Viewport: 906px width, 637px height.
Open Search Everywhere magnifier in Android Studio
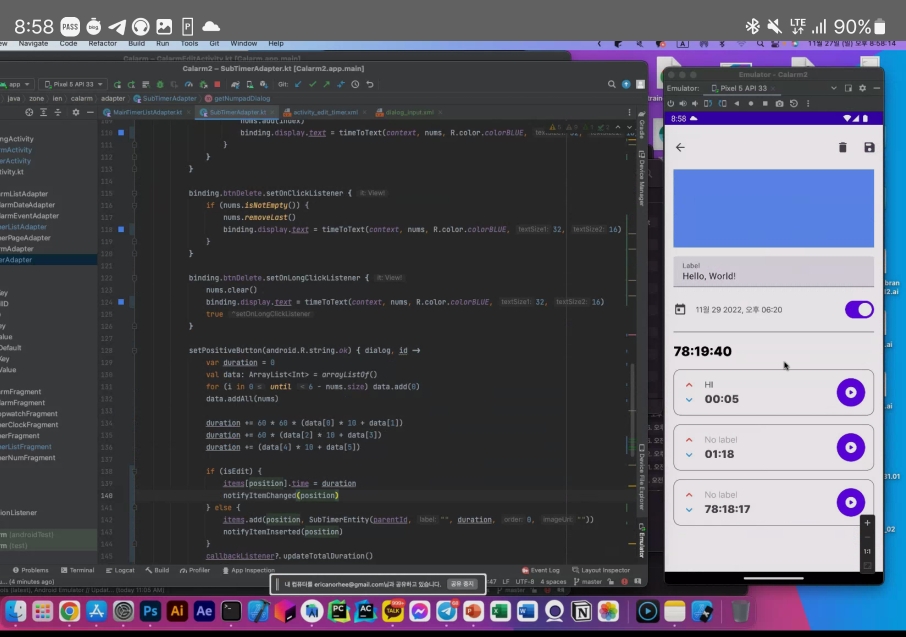click(x=611, y=84)
